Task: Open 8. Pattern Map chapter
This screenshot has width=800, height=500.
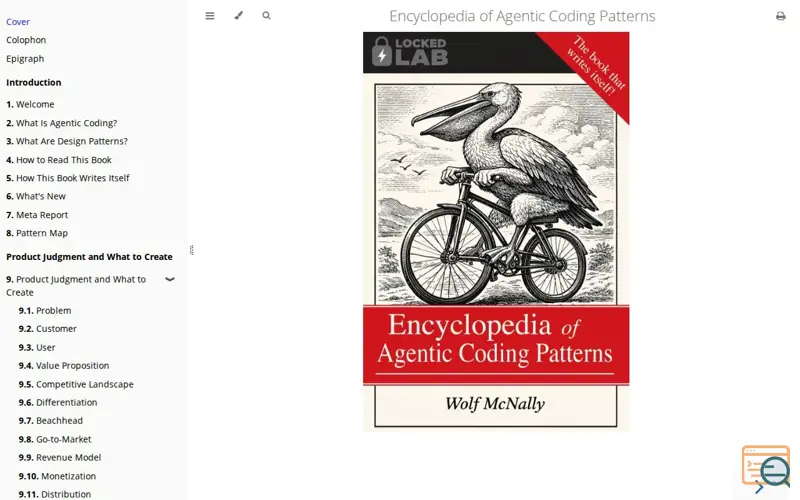Action: (x=37, y=233)
